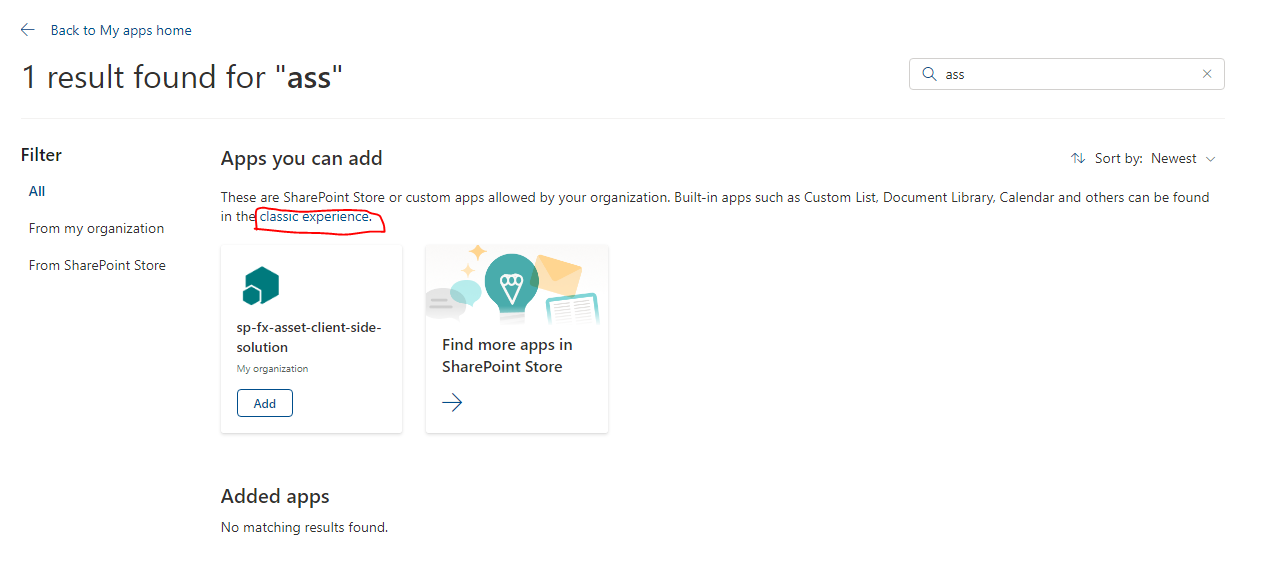The image size is (1271, 584).
Task: Focus the search field containing "ass"
Action: [1066, 74]
